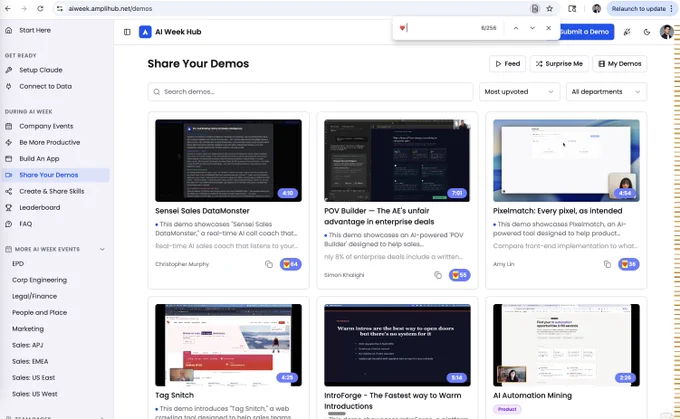
Task: Open the Most upvoted sort dropdown
Action: click(x=519, y=92)
